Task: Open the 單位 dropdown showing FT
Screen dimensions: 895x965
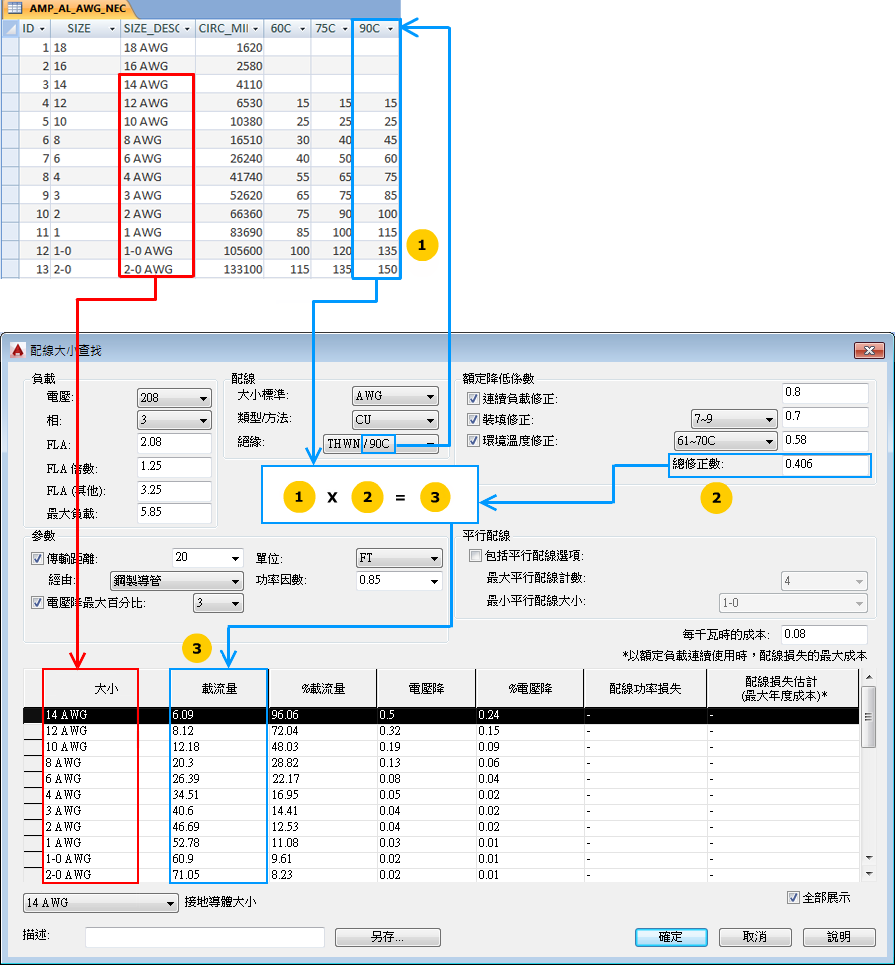Action: pyautogui.click(x=399, y=558)
